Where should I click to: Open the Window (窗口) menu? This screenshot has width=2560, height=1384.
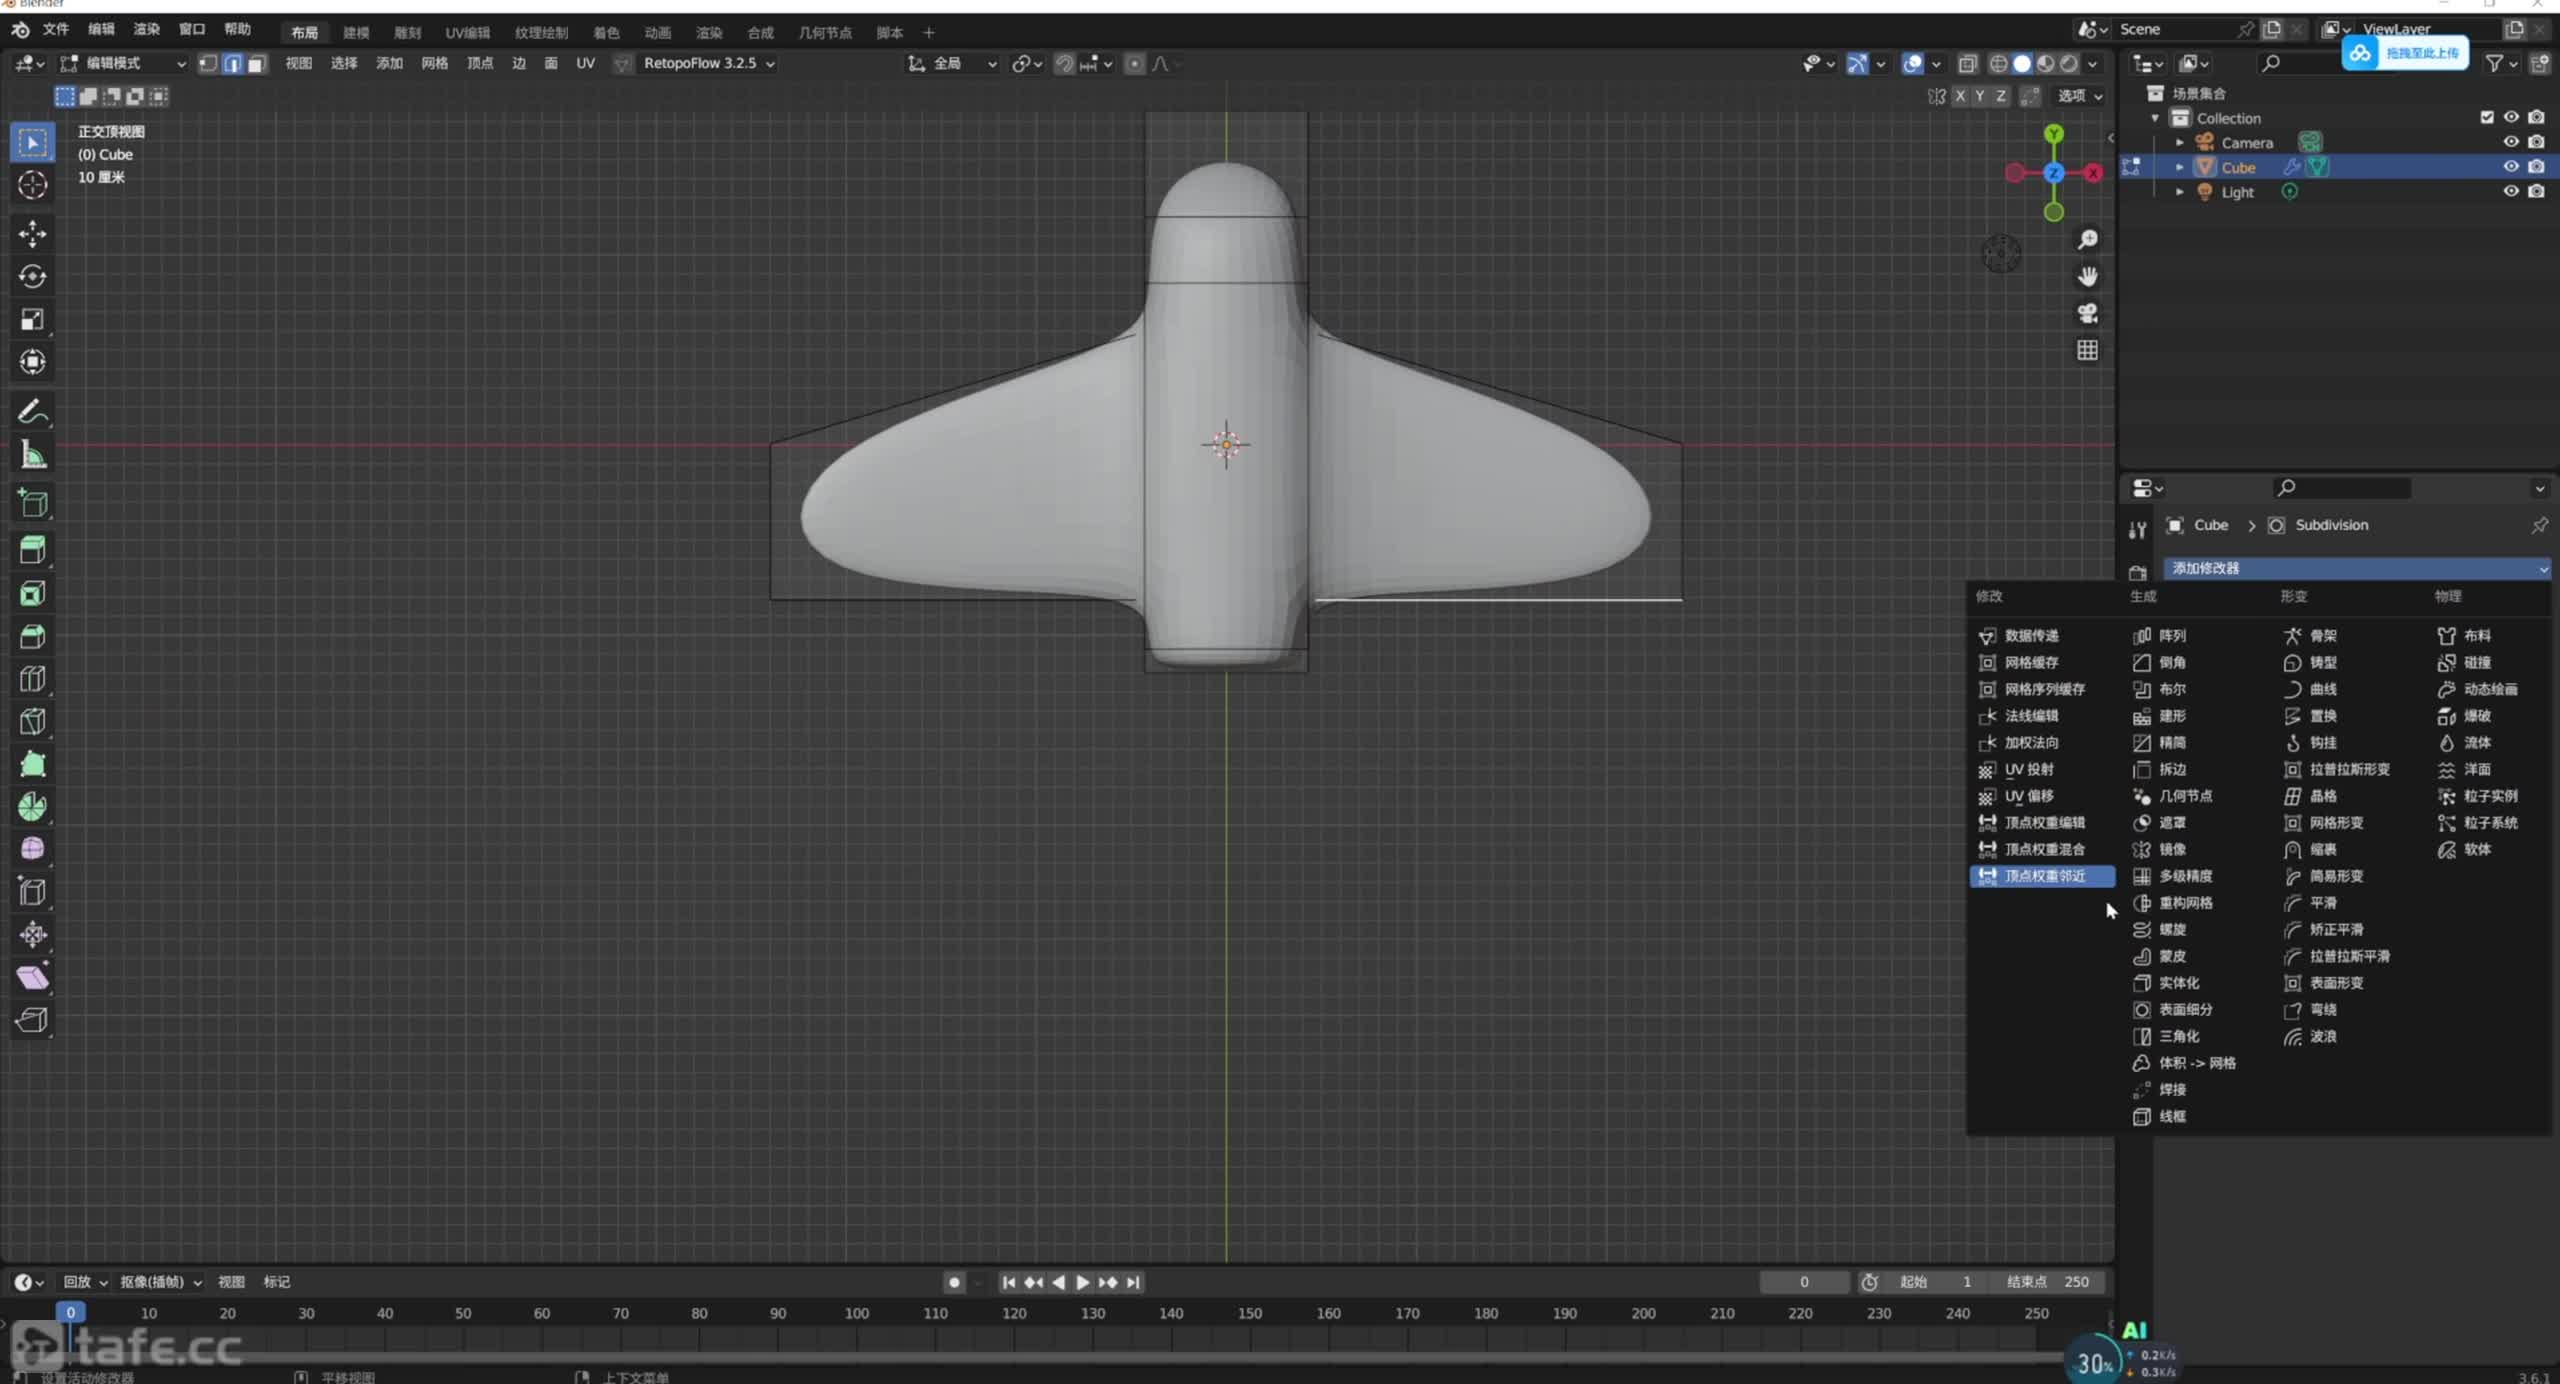[192, 29]
